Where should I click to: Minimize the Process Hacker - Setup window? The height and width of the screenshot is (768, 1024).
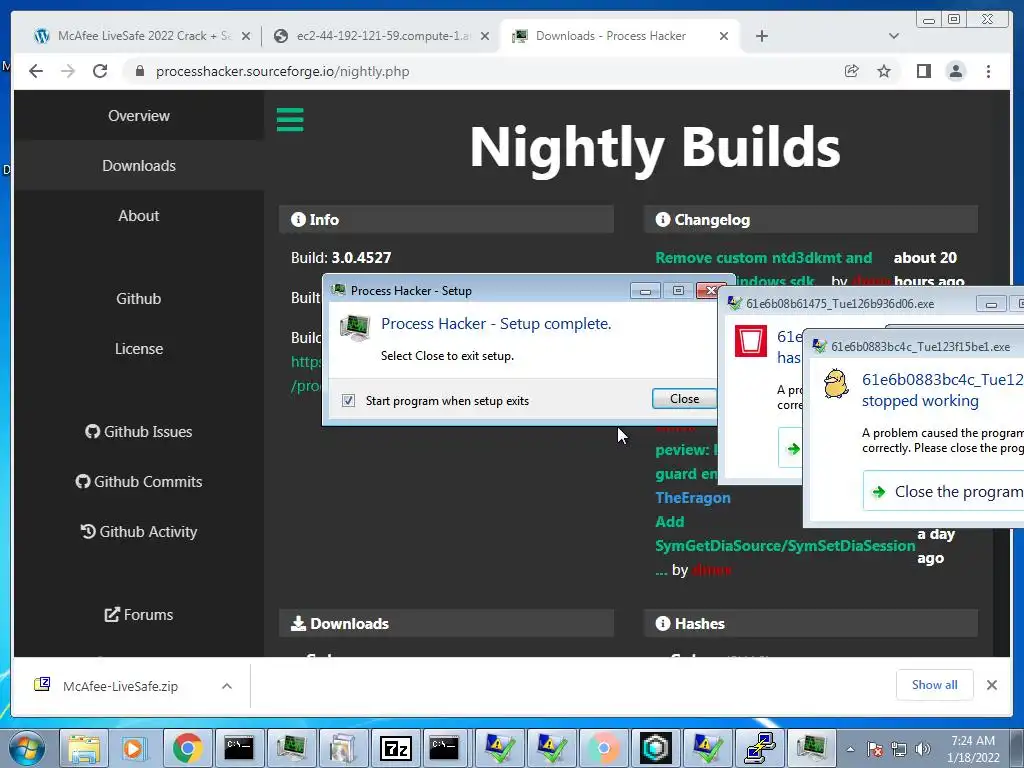(x=645, y=291)
